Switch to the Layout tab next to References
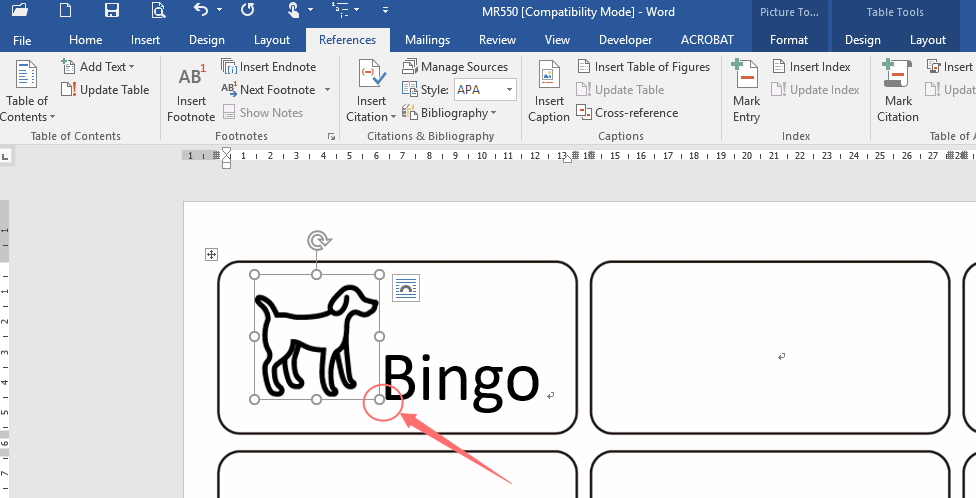This screenshot has height=498, width=976. point(271,40)
